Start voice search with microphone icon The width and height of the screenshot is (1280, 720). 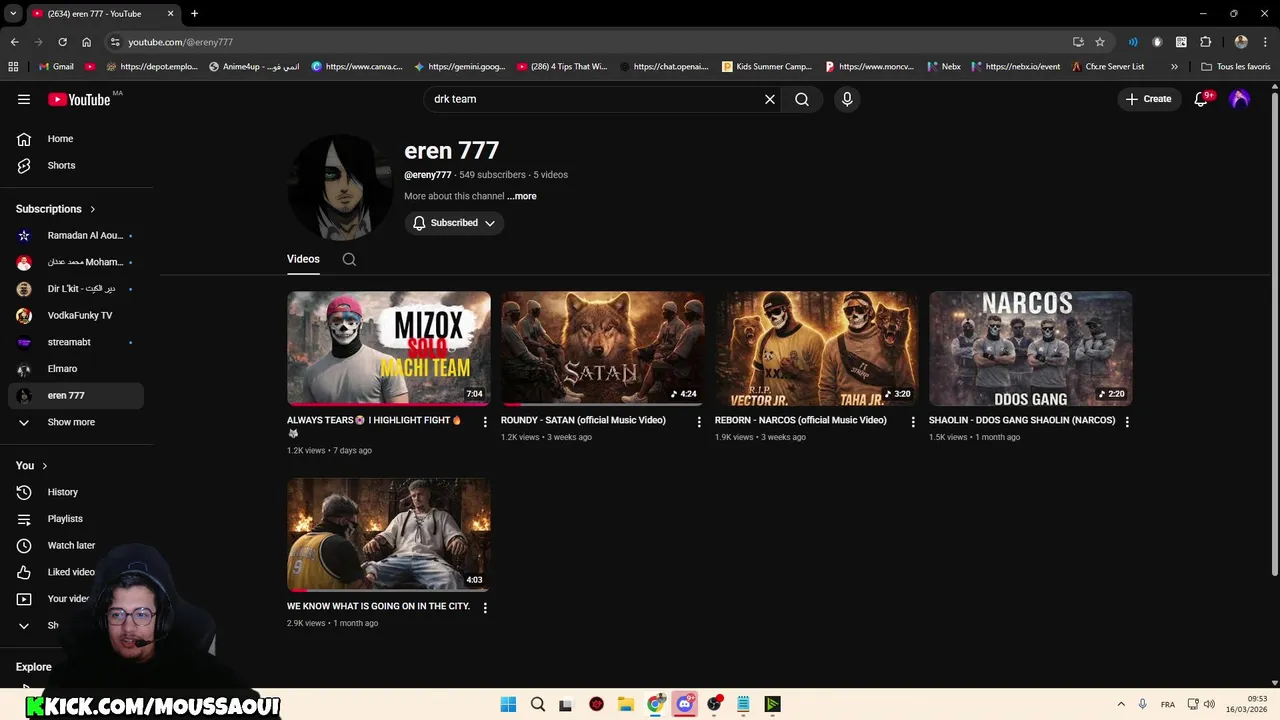(847, 99)
